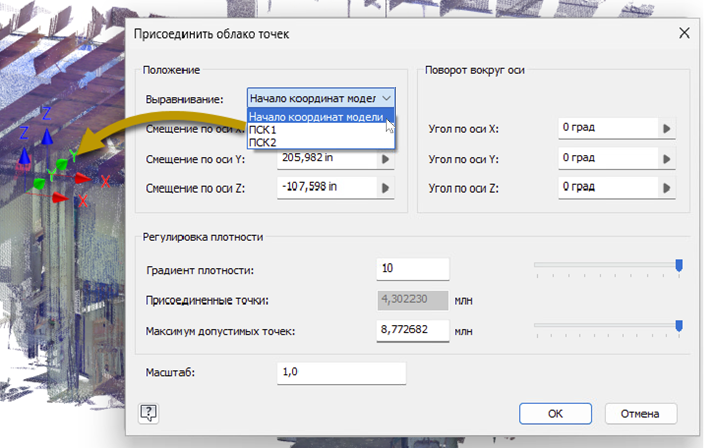Confirm with the ОК button

555,414
